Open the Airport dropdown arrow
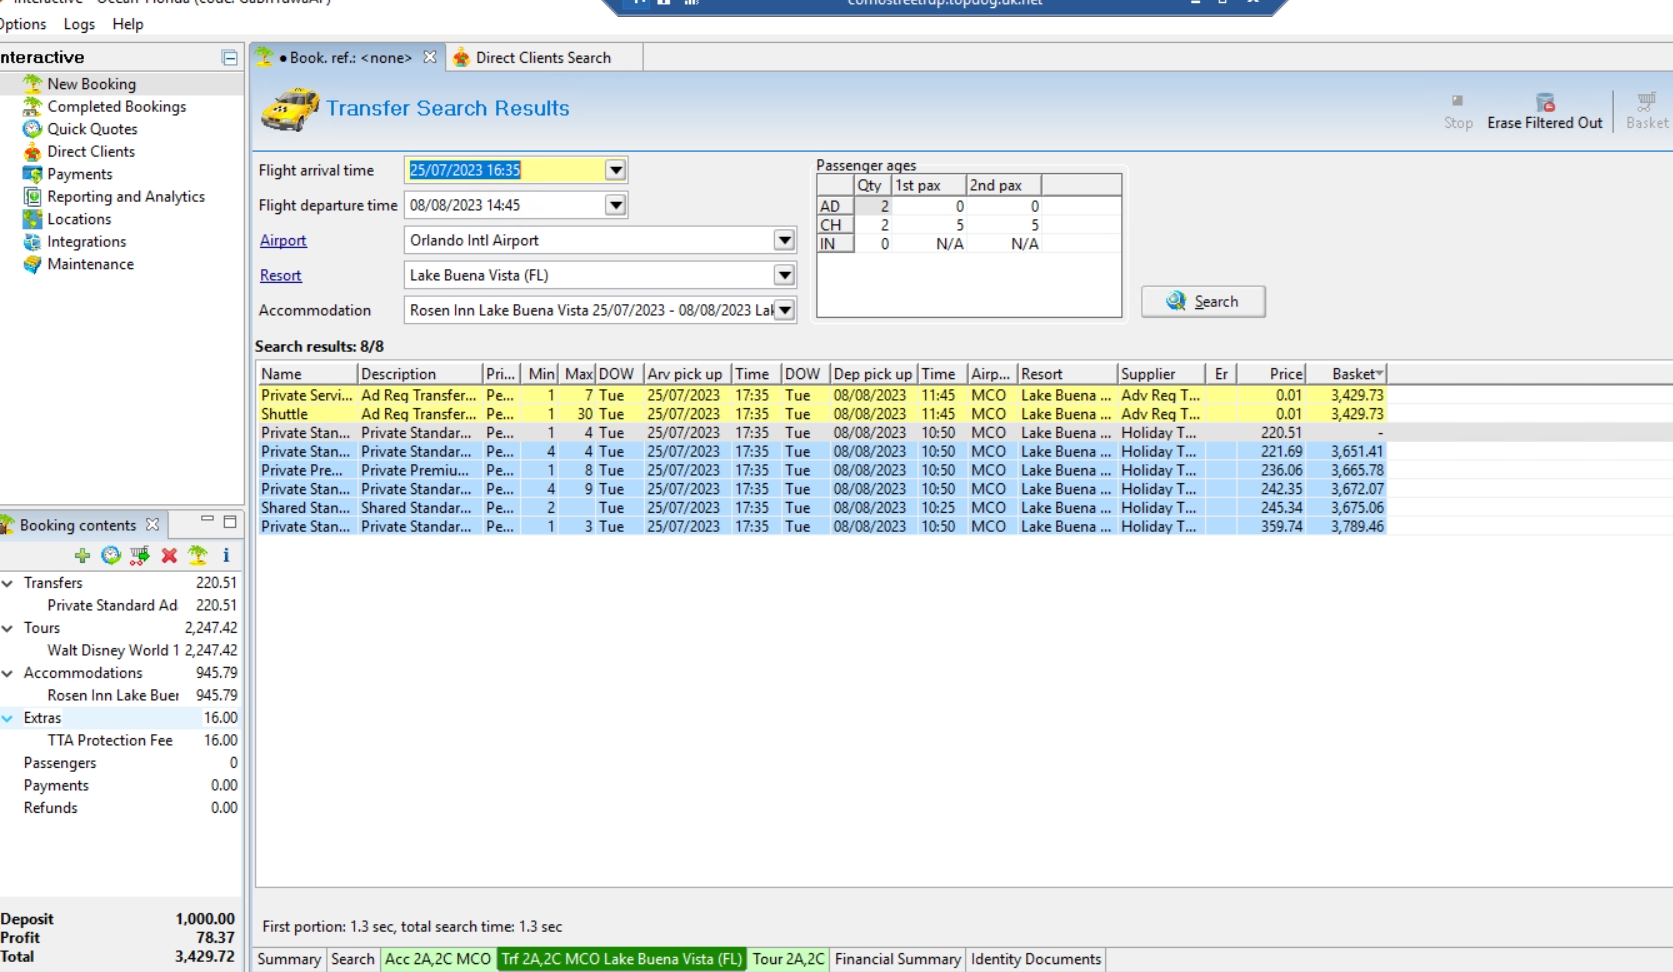This screenshot has width=1673, height=972. coord(785,240)
